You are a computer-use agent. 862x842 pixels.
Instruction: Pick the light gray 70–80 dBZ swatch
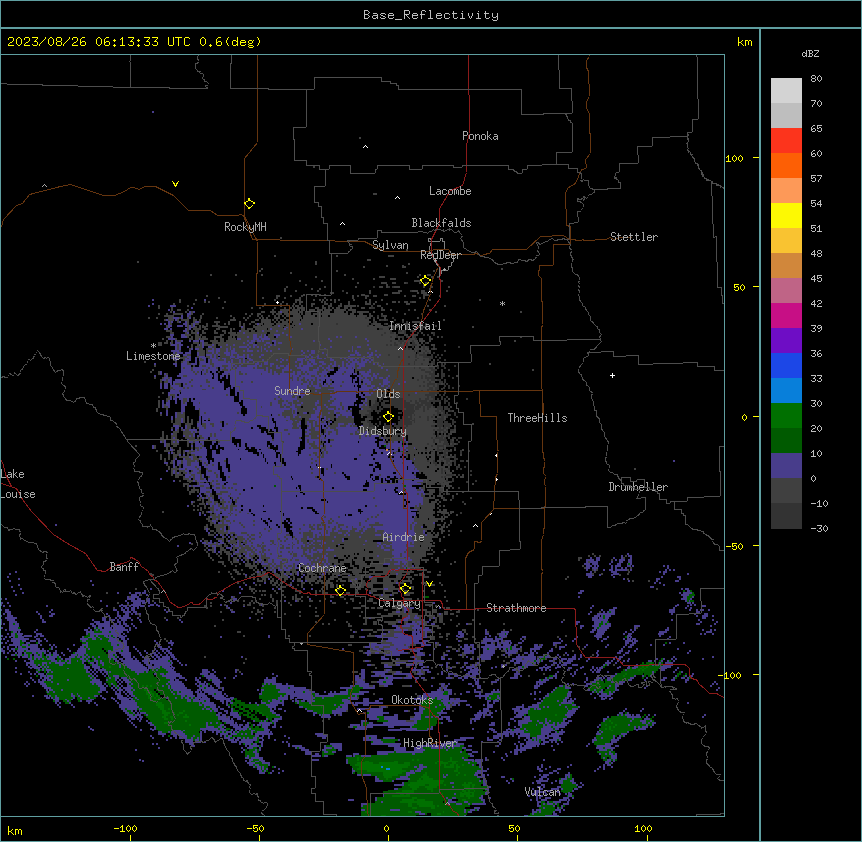tap(786, 91)
